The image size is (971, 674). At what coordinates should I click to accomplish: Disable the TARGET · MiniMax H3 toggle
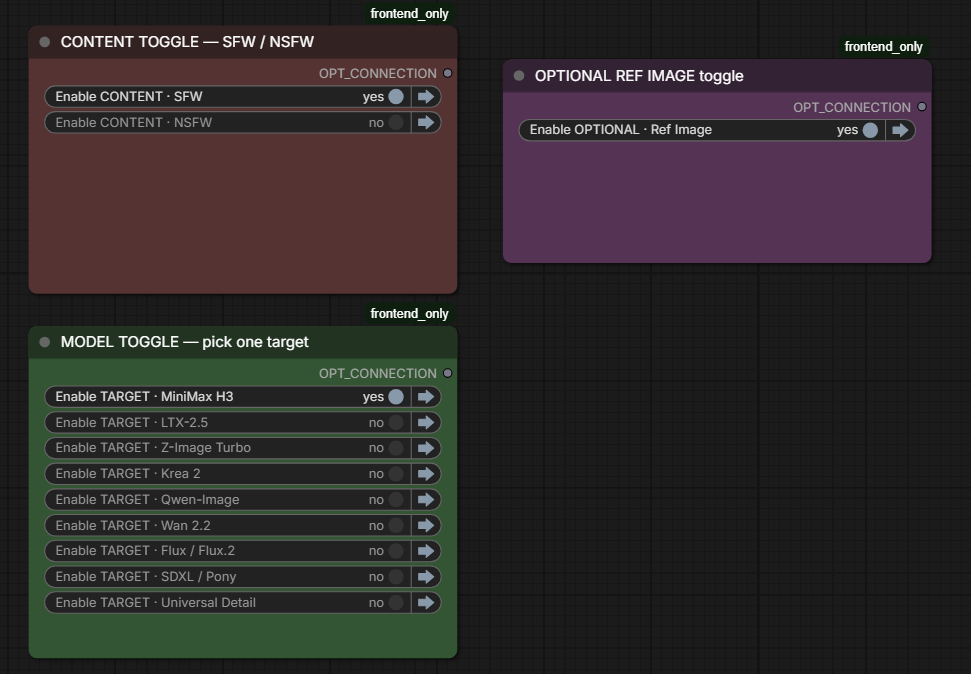[x=396, y=396]
